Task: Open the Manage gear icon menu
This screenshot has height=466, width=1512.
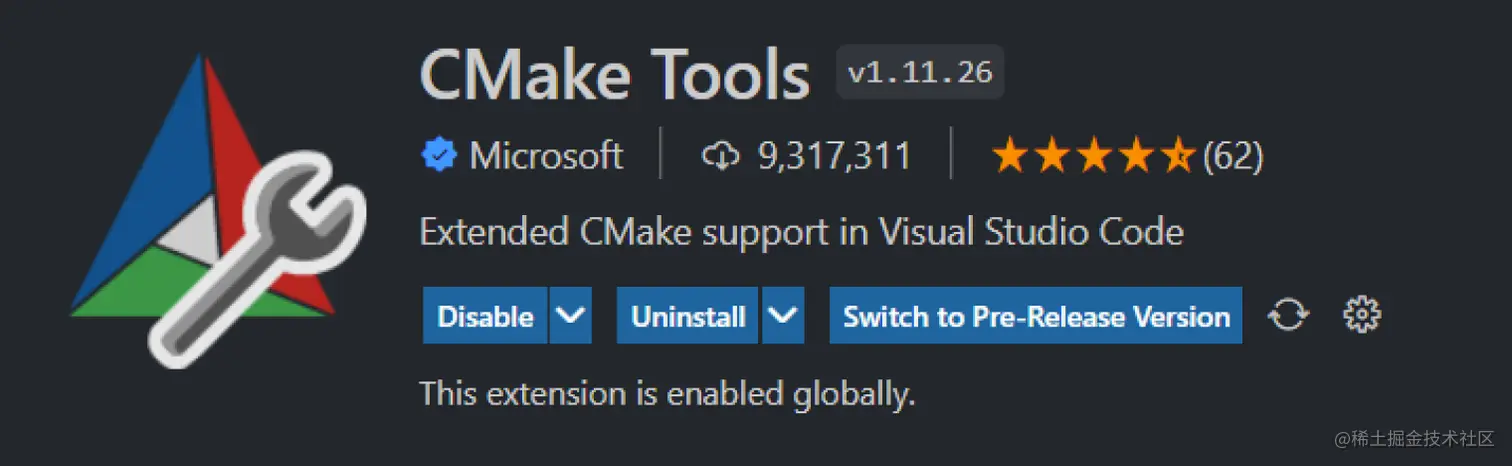Action: click(1361, 316)
